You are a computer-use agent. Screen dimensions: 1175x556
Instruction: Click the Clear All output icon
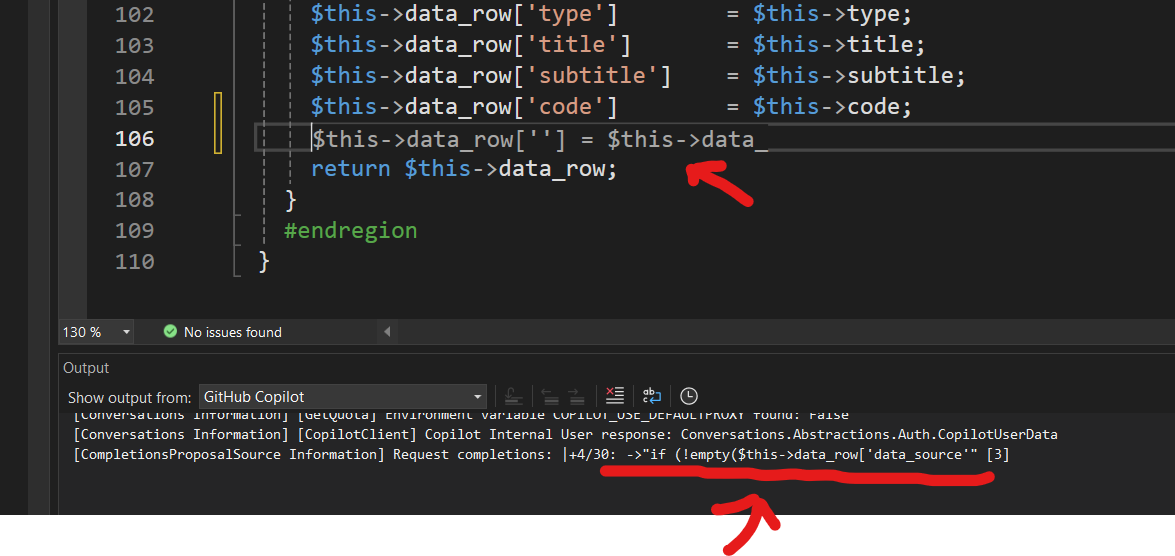point(615,396)
